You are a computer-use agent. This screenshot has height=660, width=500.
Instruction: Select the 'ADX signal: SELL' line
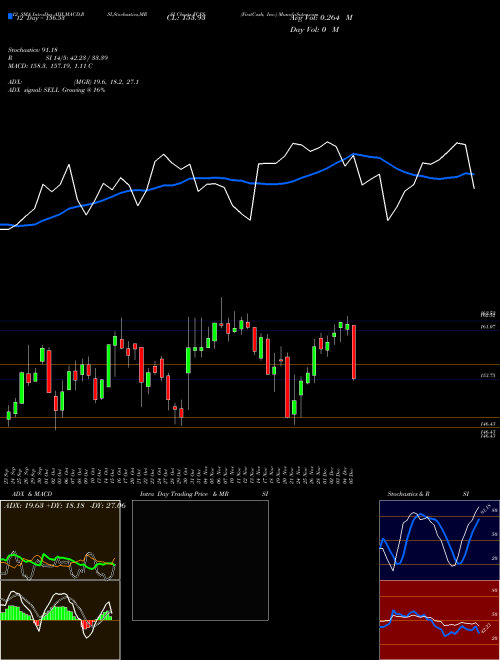pyautogui.click(x=56, y=90)
